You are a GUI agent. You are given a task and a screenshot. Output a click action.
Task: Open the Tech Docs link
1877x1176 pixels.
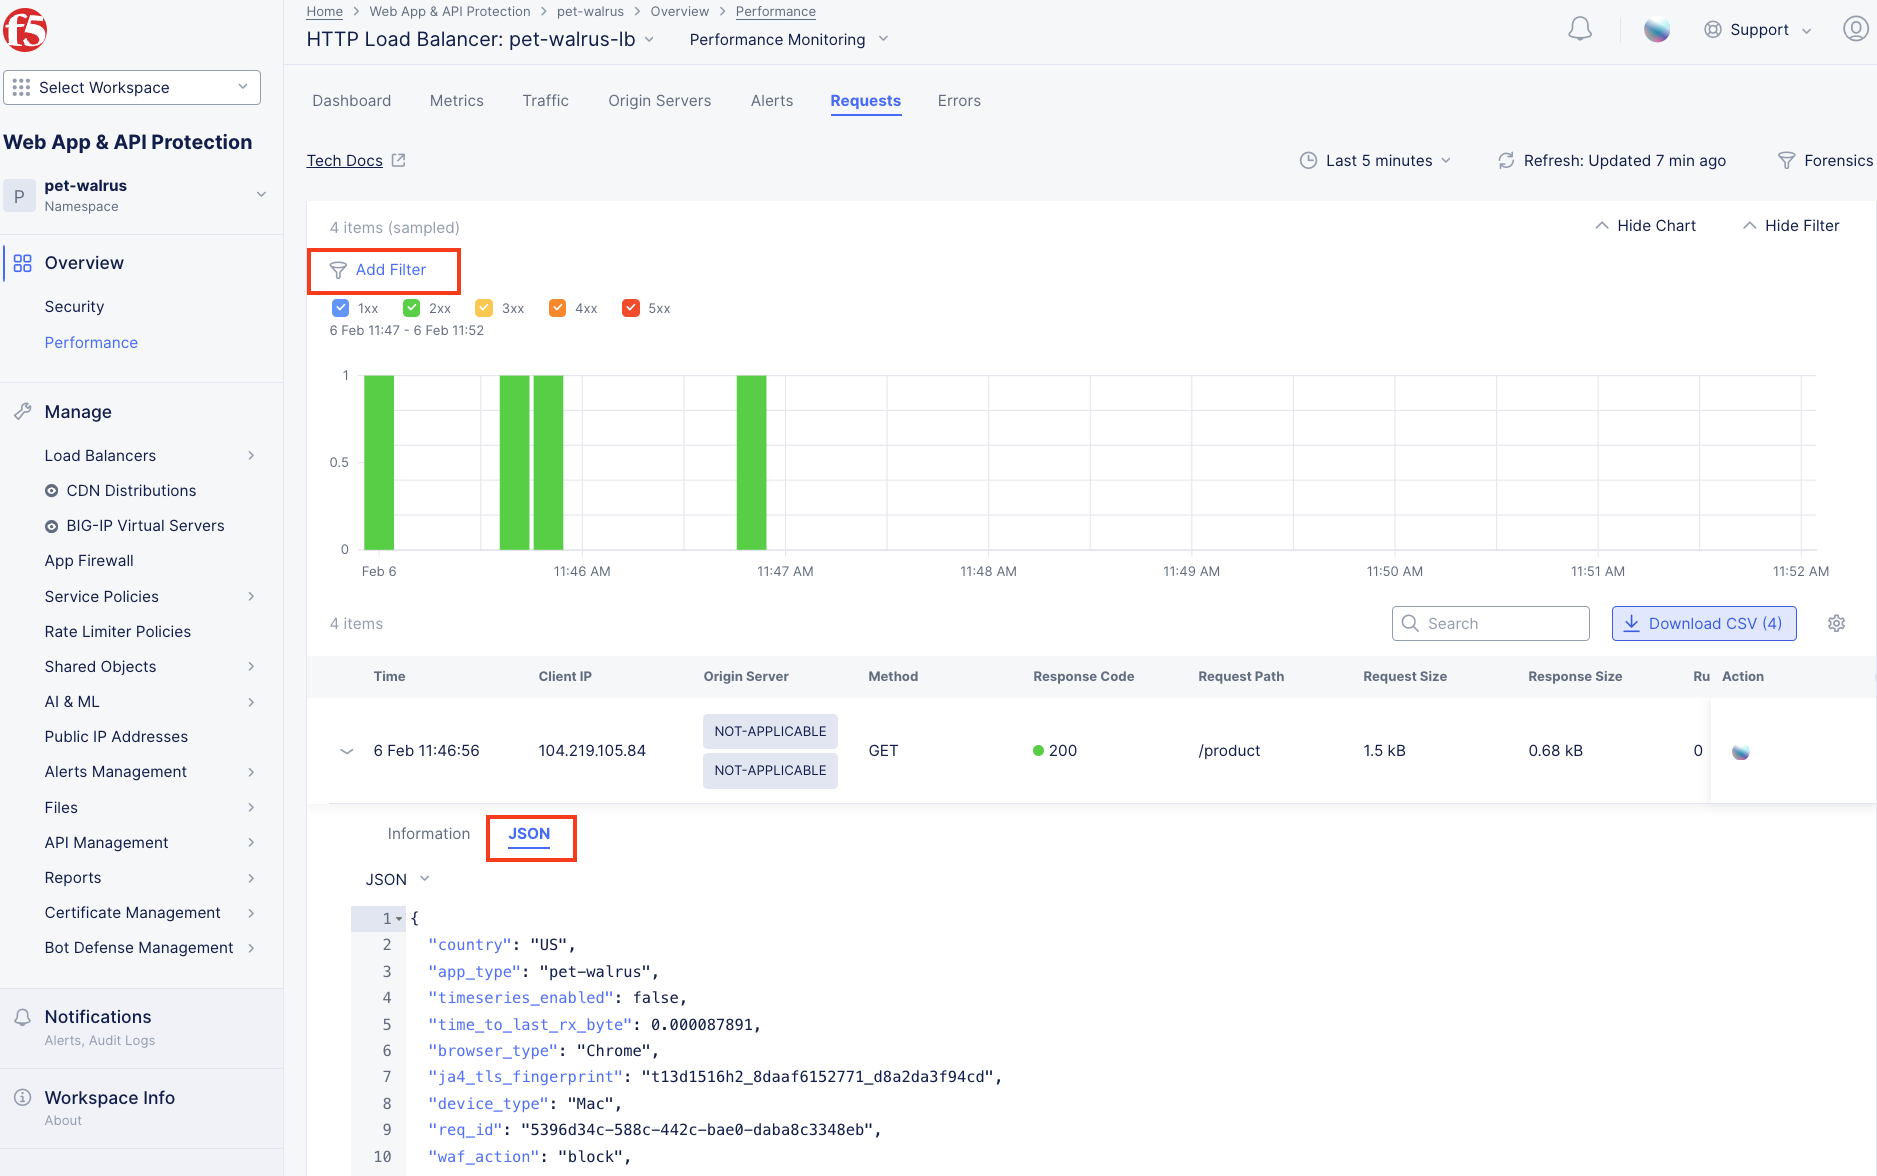coord(345,161)
